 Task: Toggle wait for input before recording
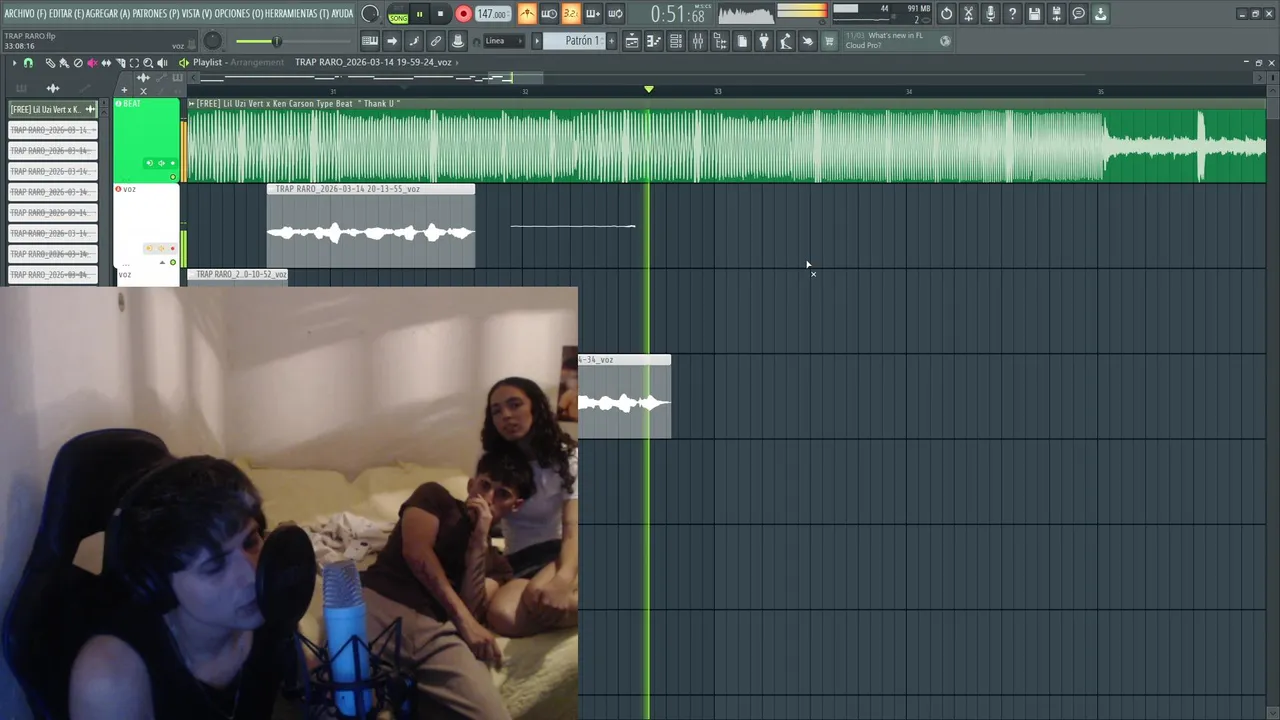549,14
